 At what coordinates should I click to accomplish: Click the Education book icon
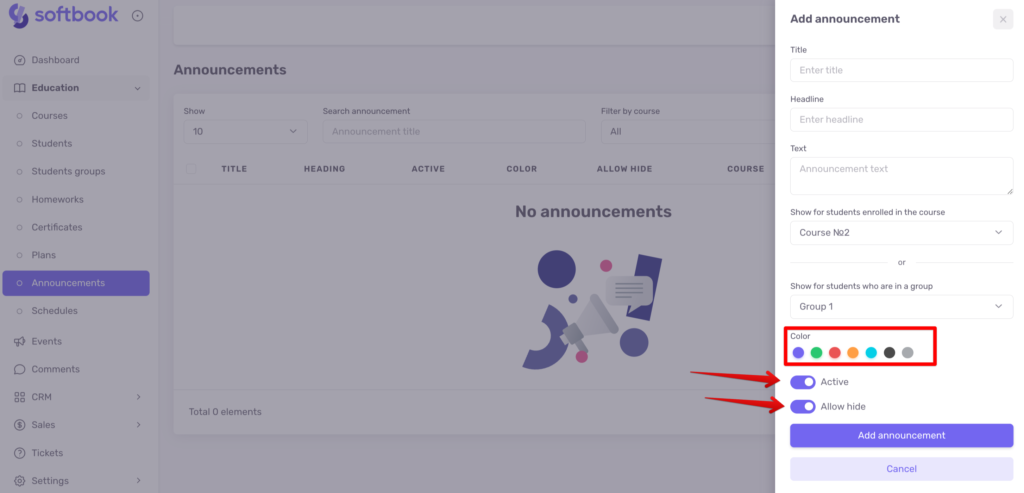[x=20, y=88]
